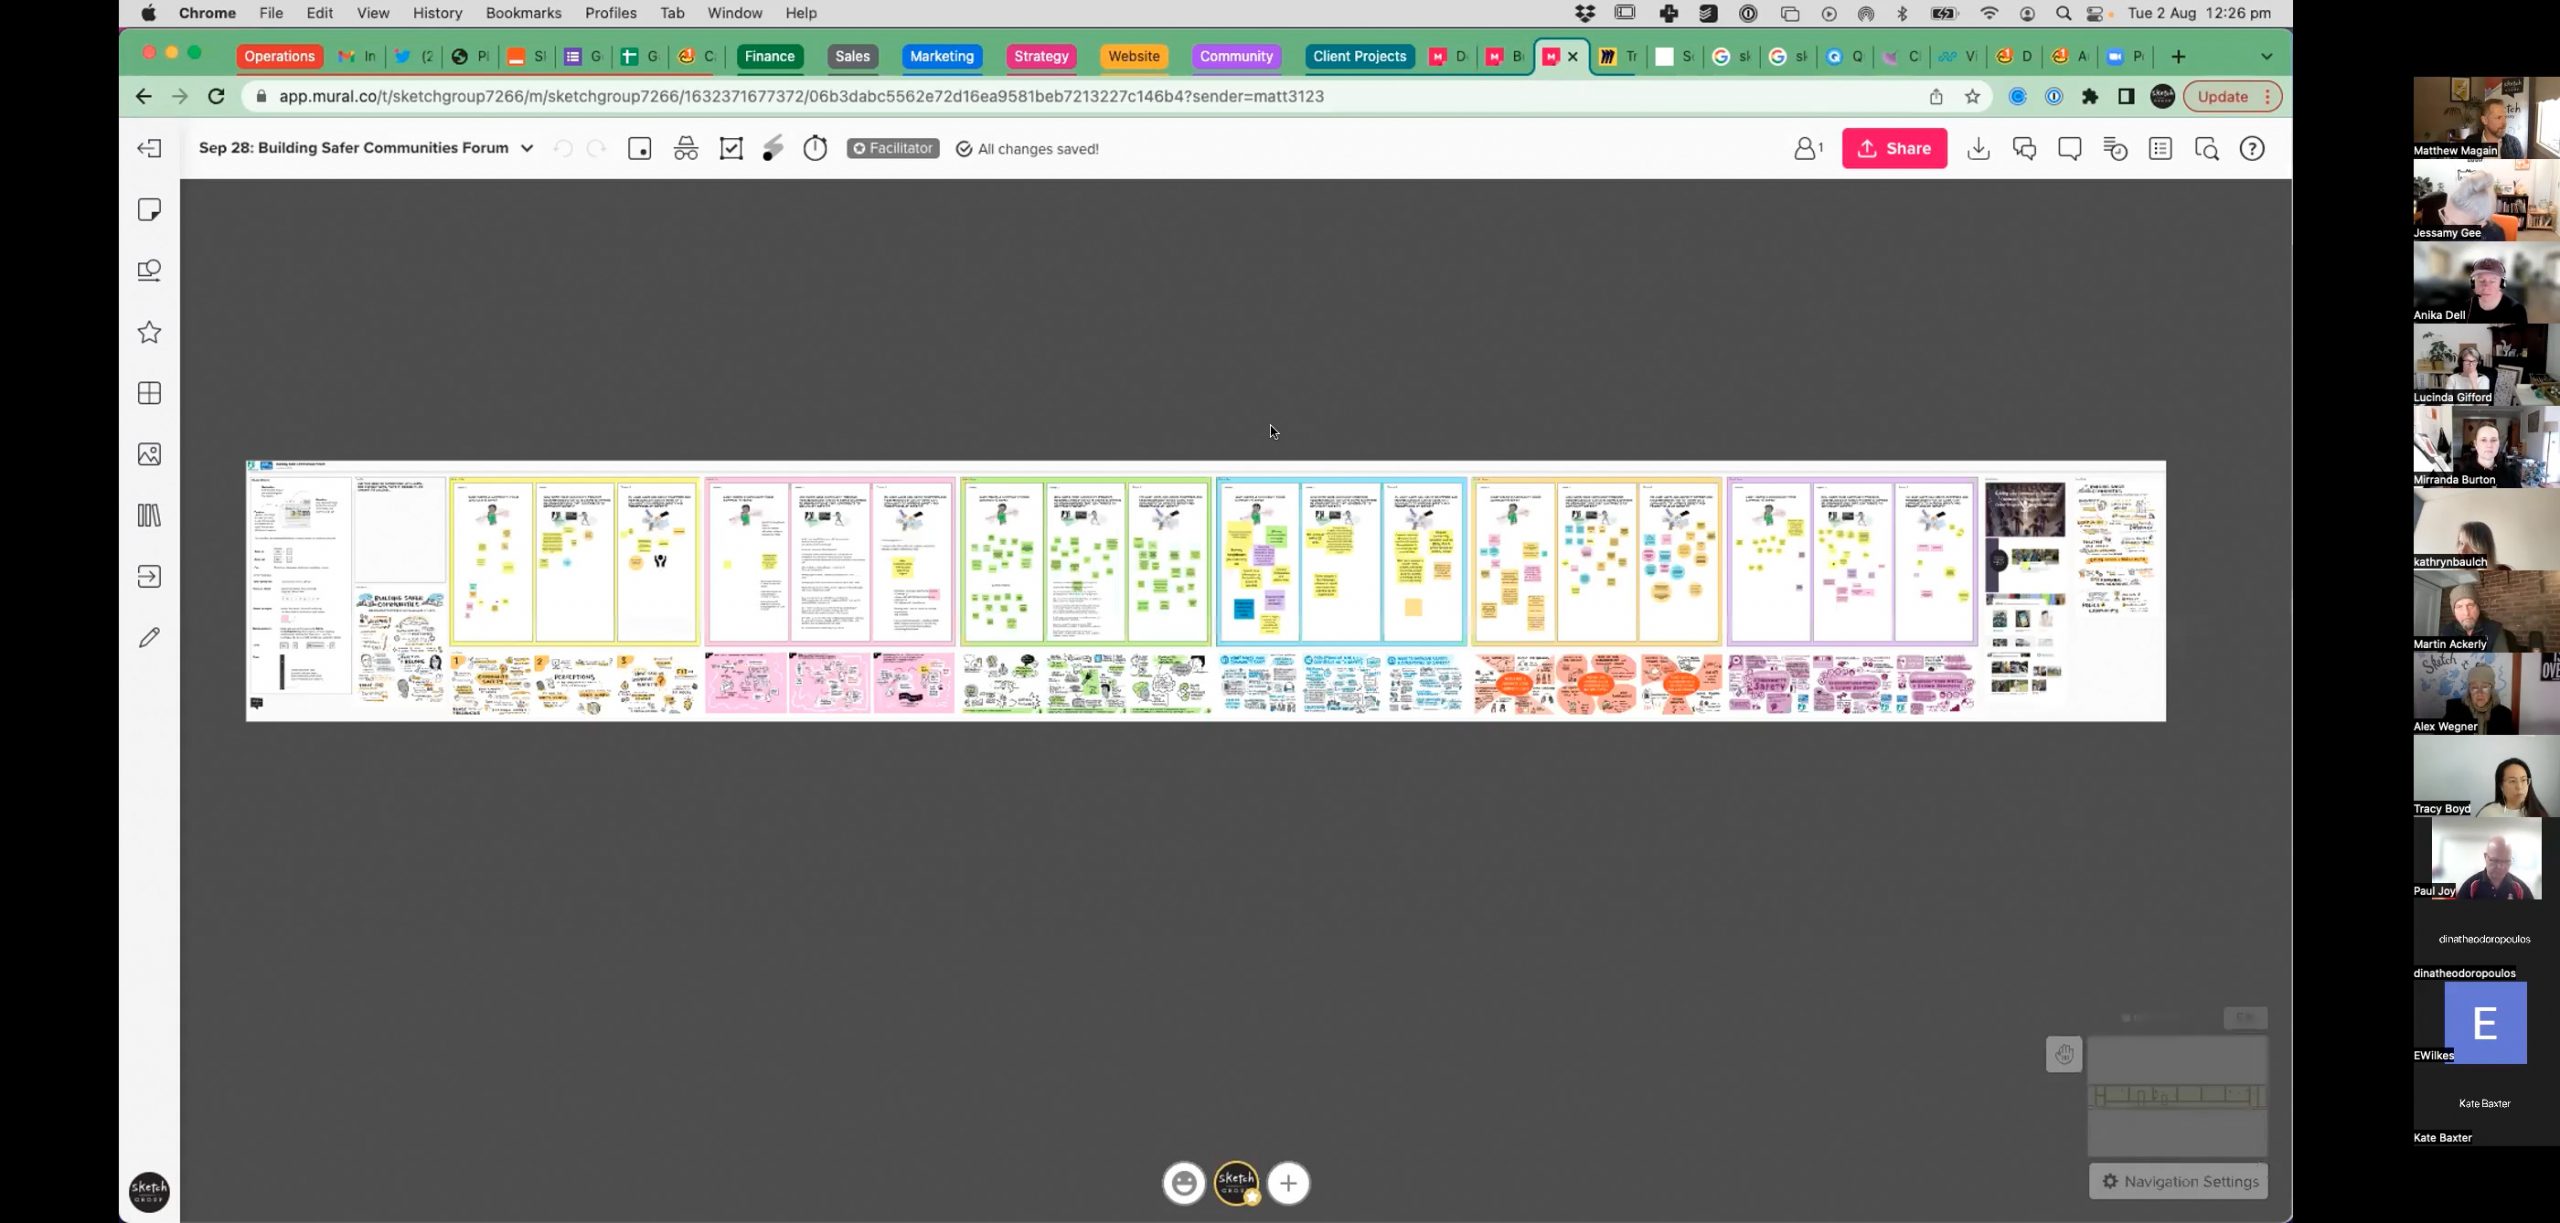
Task: Toggle private mode incognito icon
Action: pos(686,149)
